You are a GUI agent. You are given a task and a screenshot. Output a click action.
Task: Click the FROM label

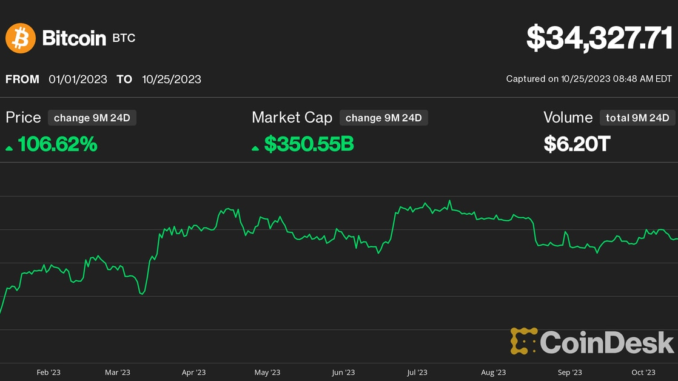(22, 79)
